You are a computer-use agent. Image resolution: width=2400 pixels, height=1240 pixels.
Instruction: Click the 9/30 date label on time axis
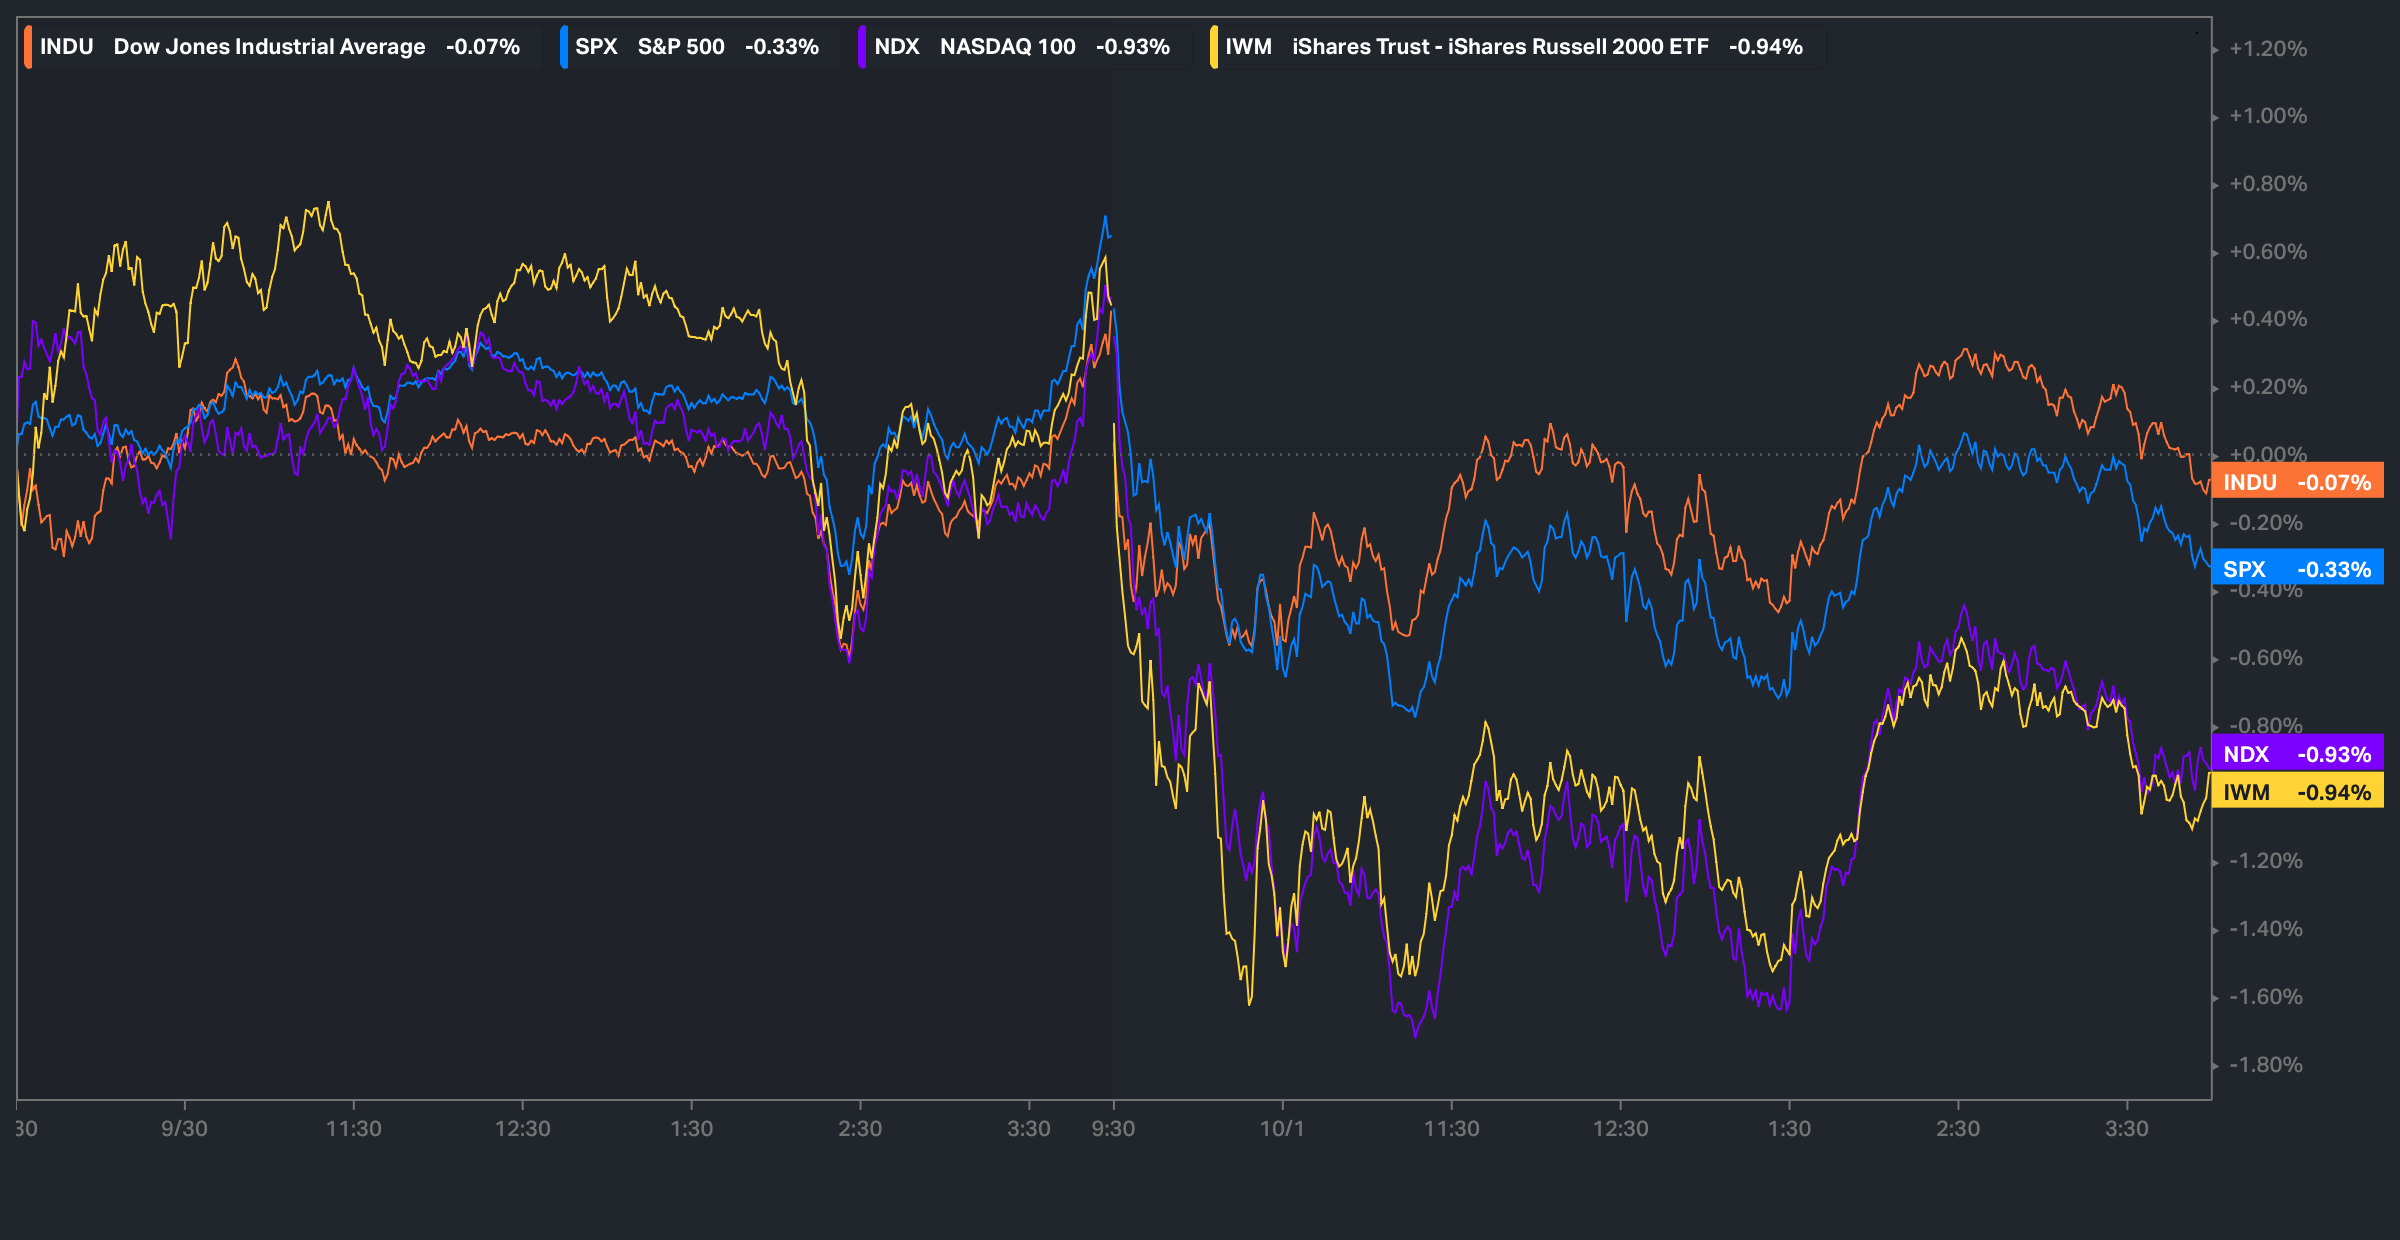tap(184, 1129)
